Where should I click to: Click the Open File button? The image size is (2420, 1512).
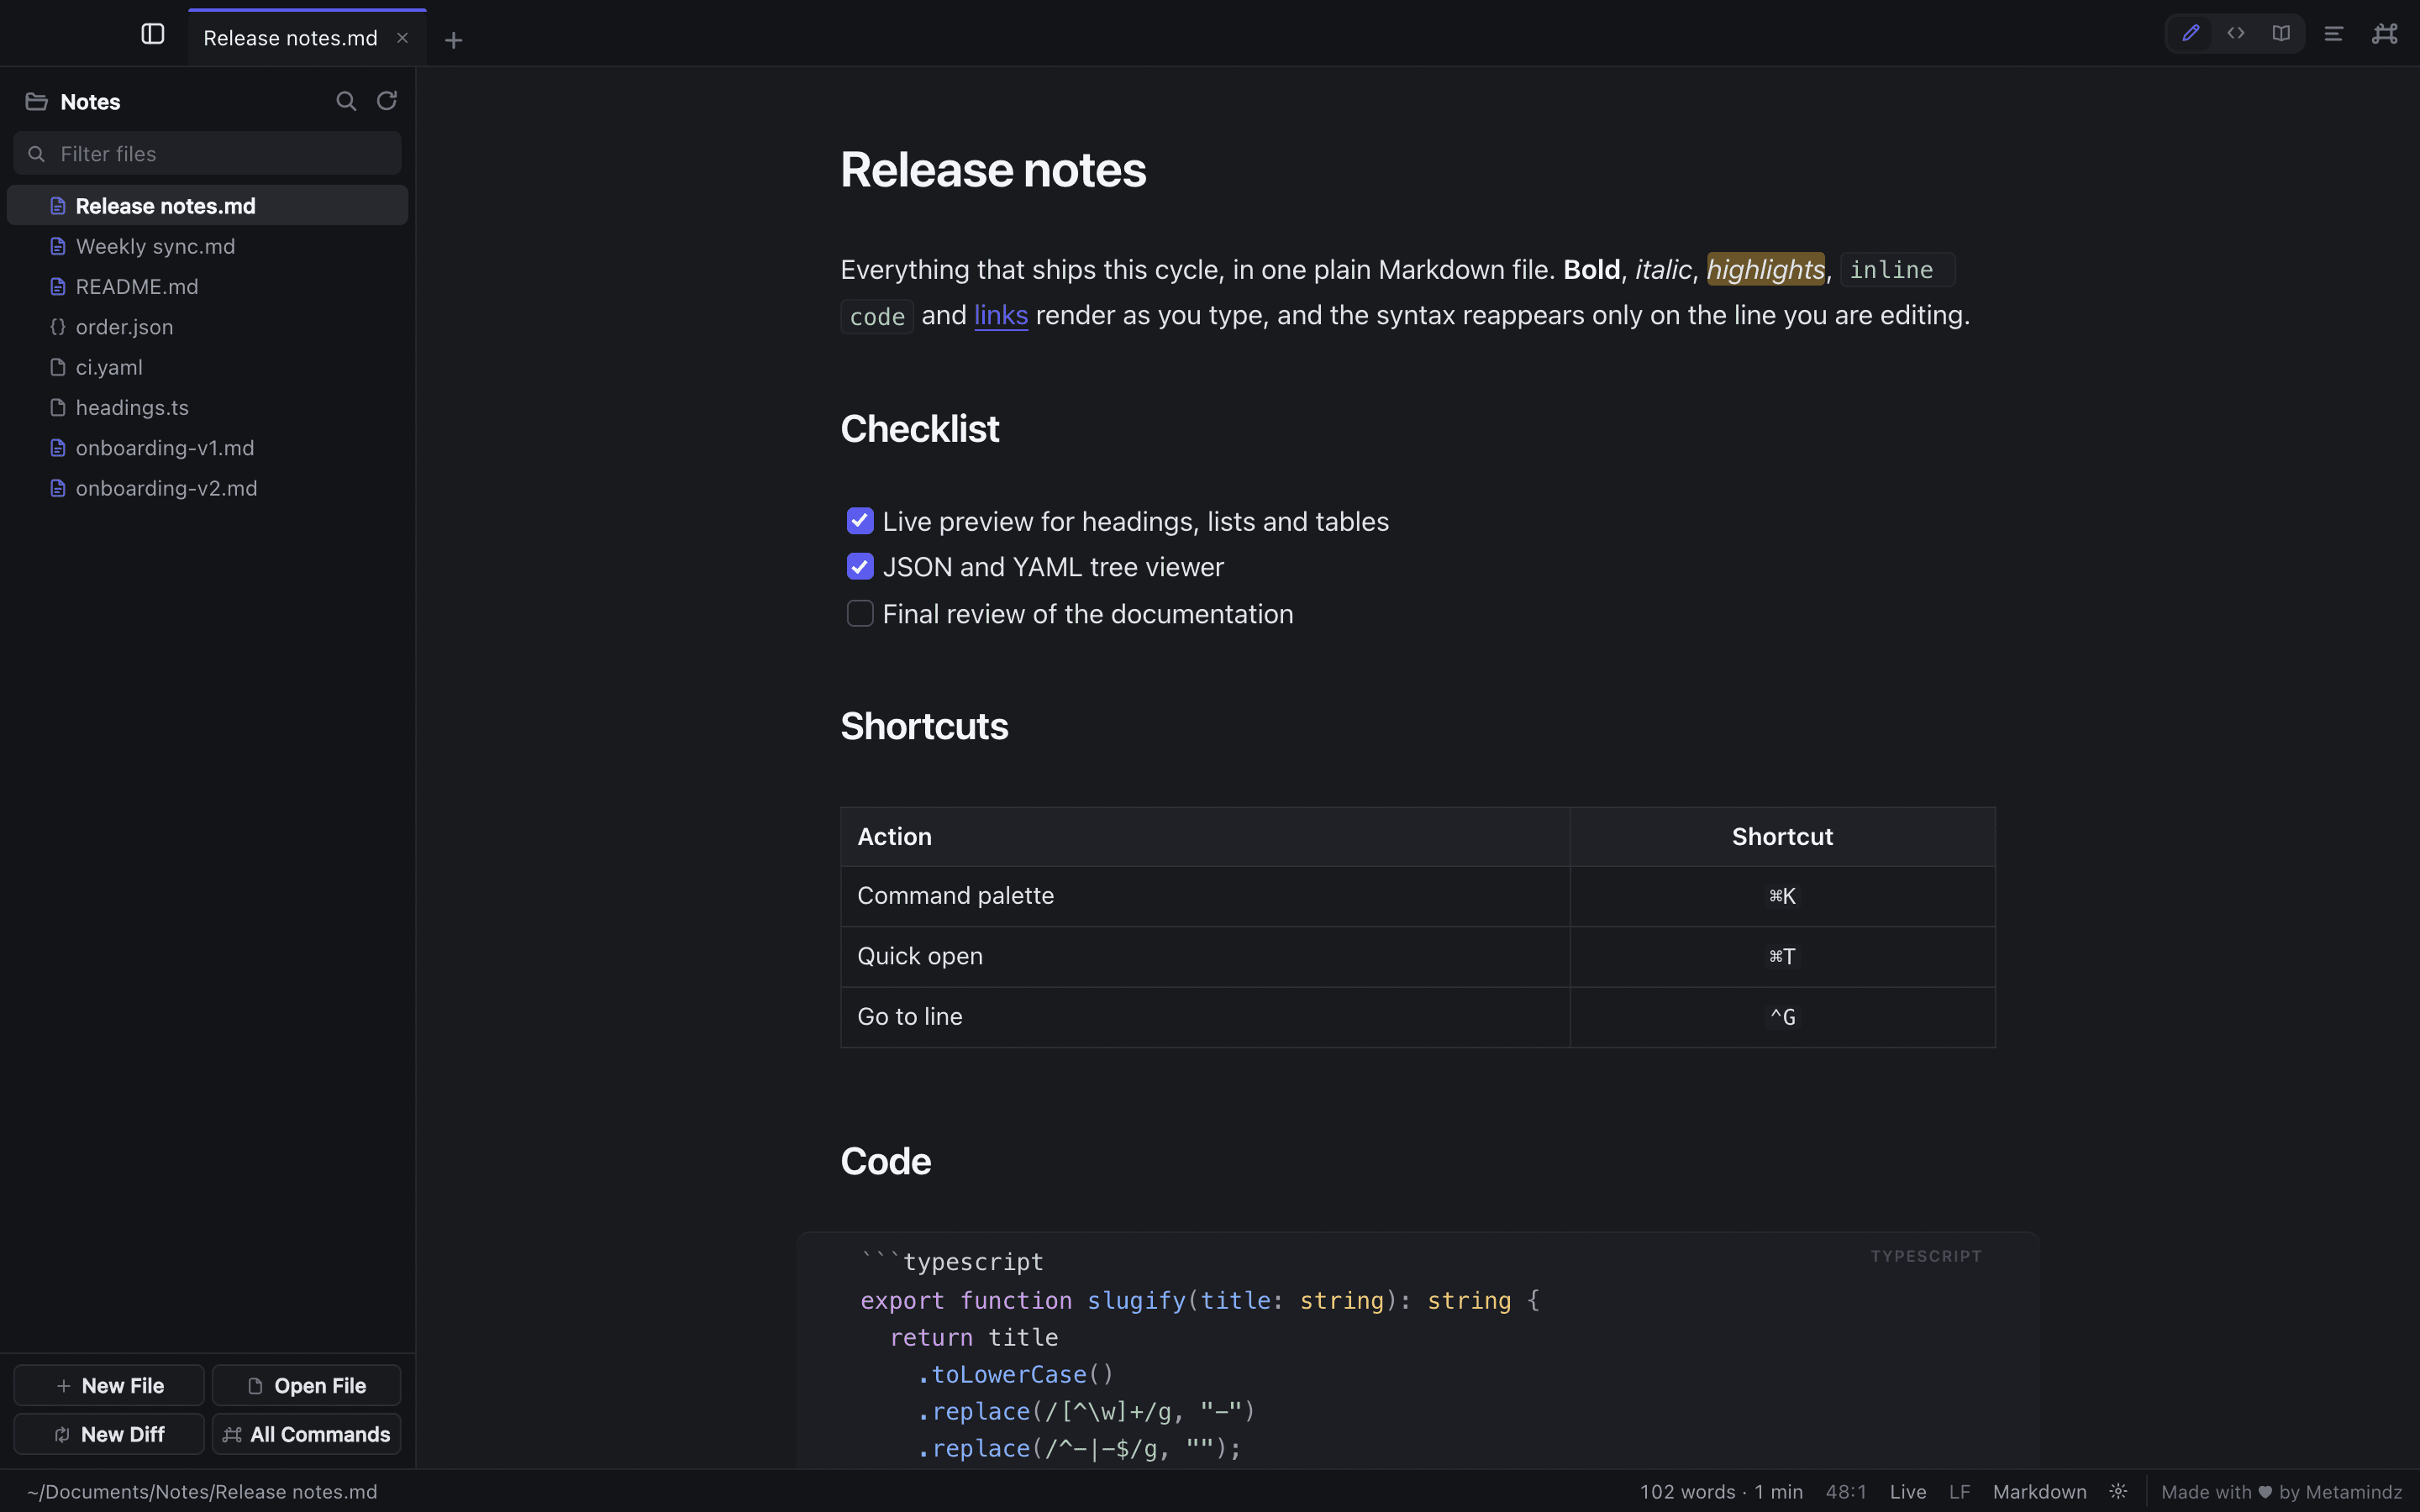point(306,1386)
